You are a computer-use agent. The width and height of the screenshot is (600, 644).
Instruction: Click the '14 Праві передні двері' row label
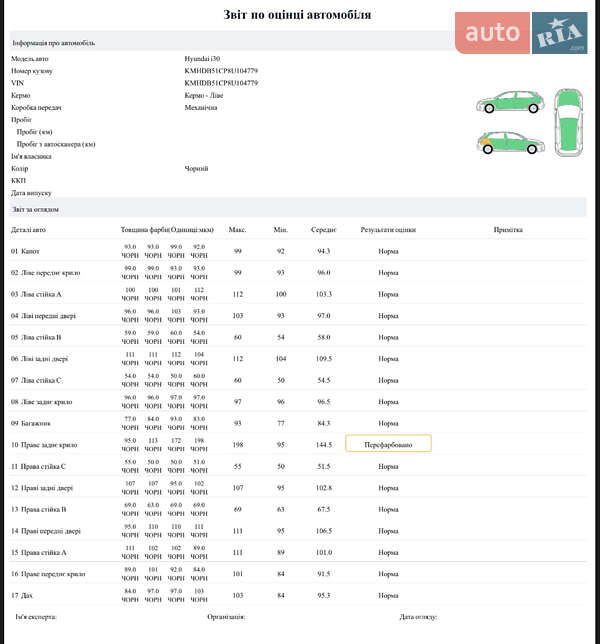click(x=46, y=531)
